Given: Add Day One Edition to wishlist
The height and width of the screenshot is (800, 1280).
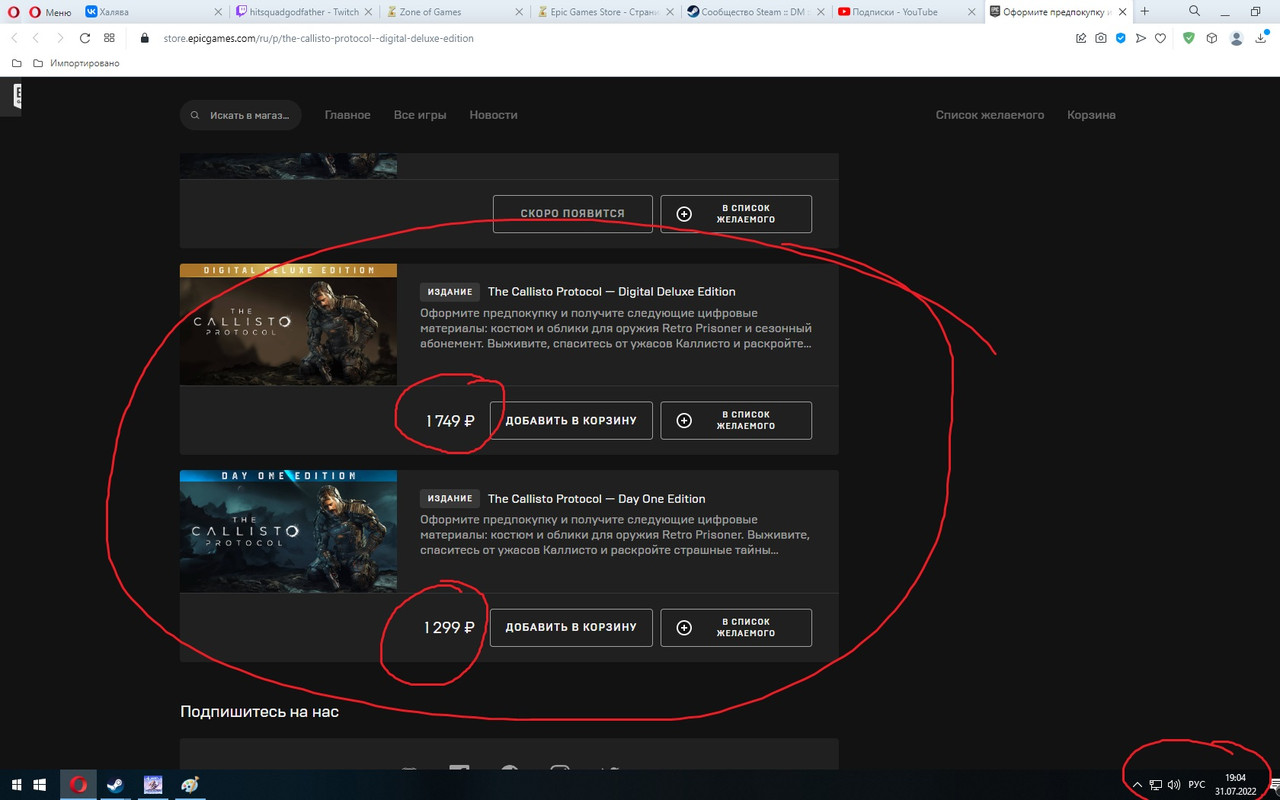Looking at the screenshot, I should 736,628.
